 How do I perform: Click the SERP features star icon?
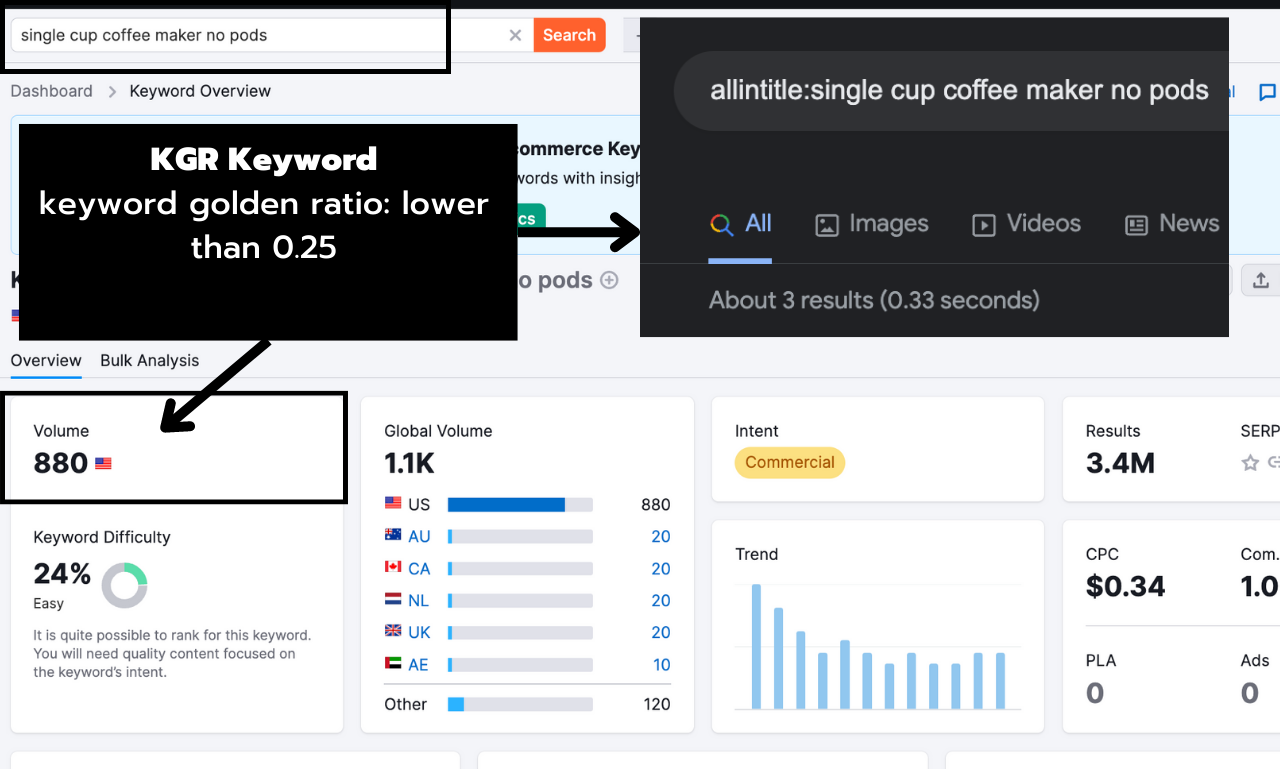pos(1249,463)
